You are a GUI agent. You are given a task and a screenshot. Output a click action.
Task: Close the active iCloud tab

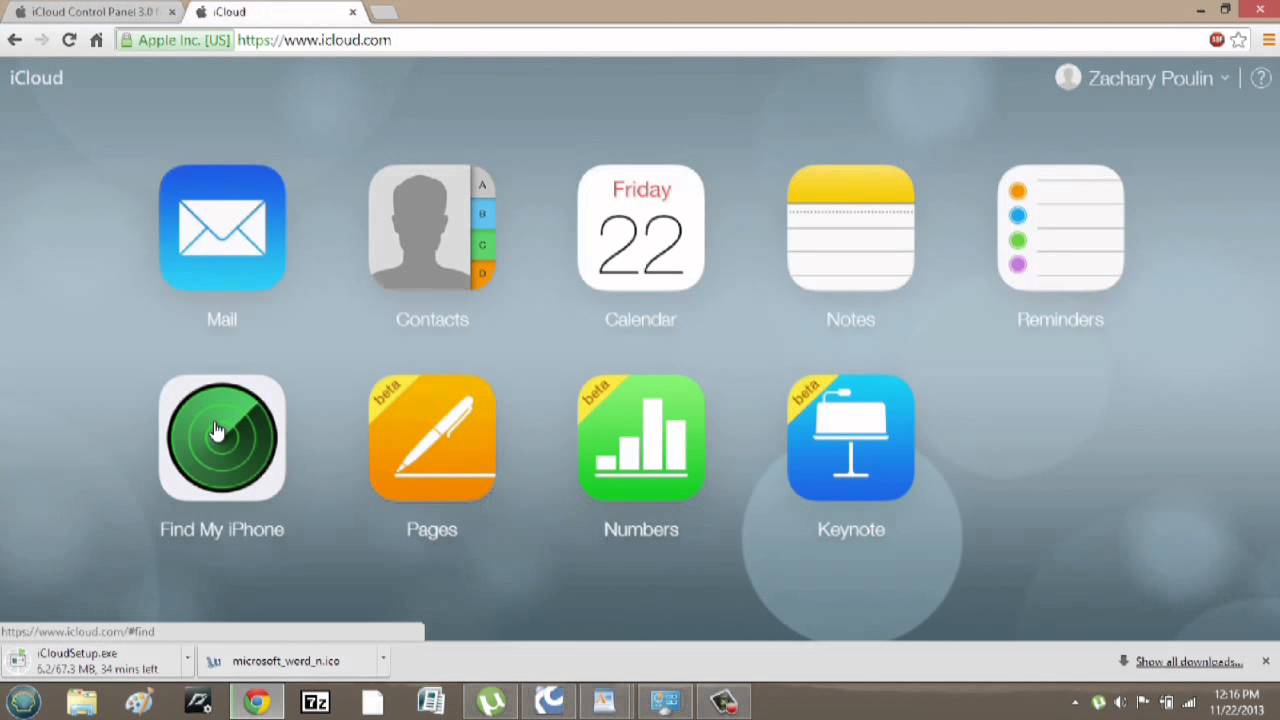[x=352, y=12]
